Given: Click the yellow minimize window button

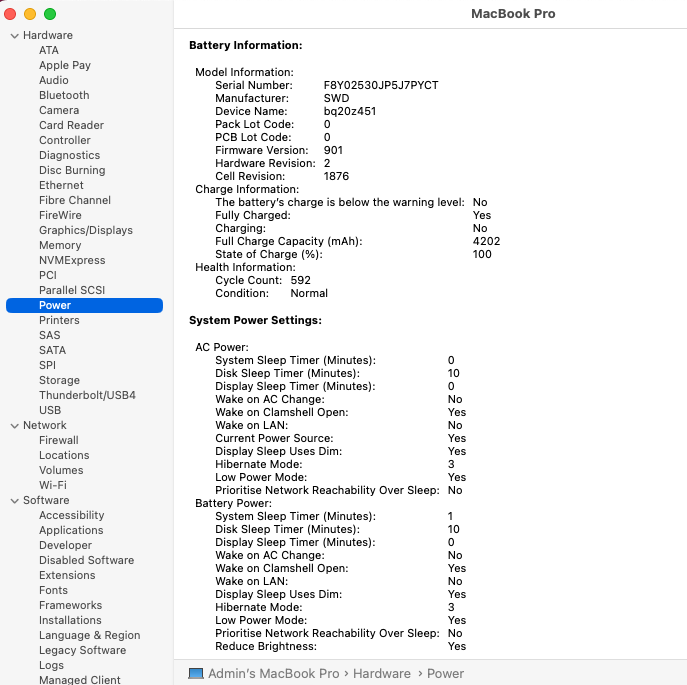Looking at the screenshot, I should pyautogui.click(x=30, y=14).
